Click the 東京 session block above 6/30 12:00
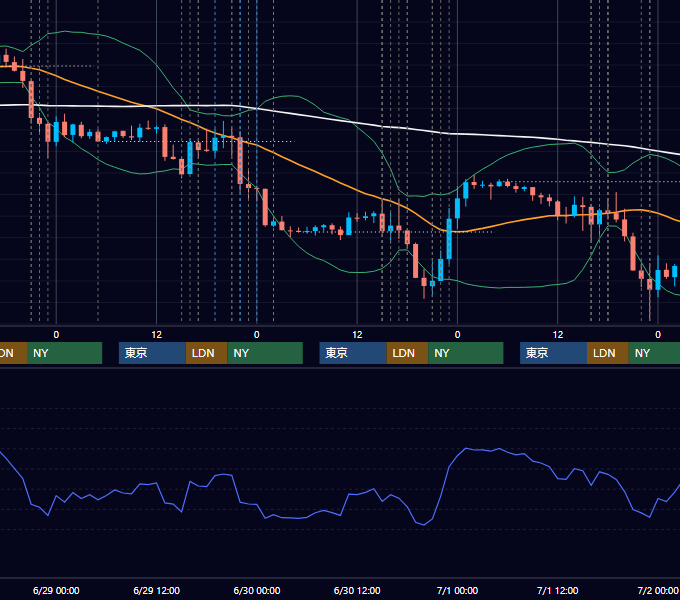This screenshot has height=600, width=680. point(353,353)
